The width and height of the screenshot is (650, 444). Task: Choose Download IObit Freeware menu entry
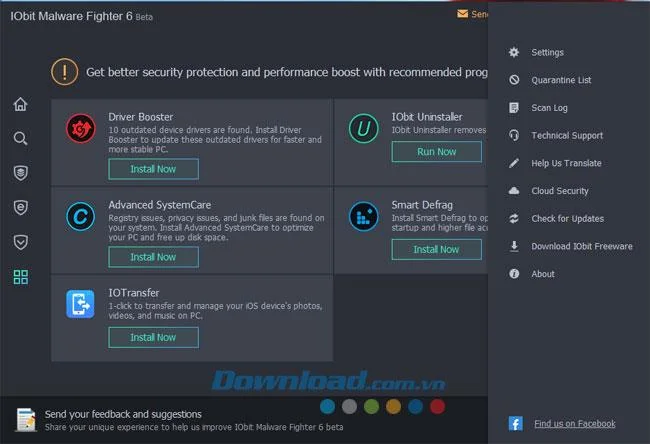coord(582,246)
